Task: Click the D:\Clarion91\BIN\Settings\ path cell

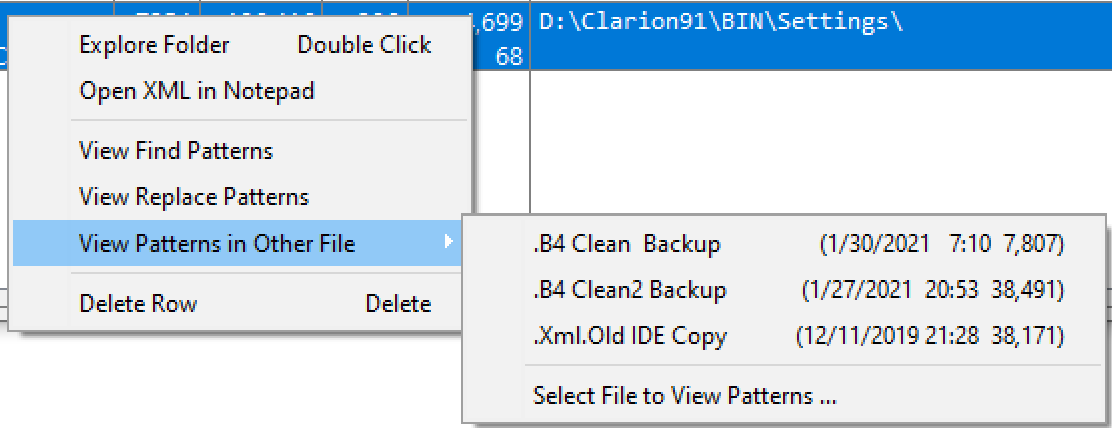Action: [720, 23]
